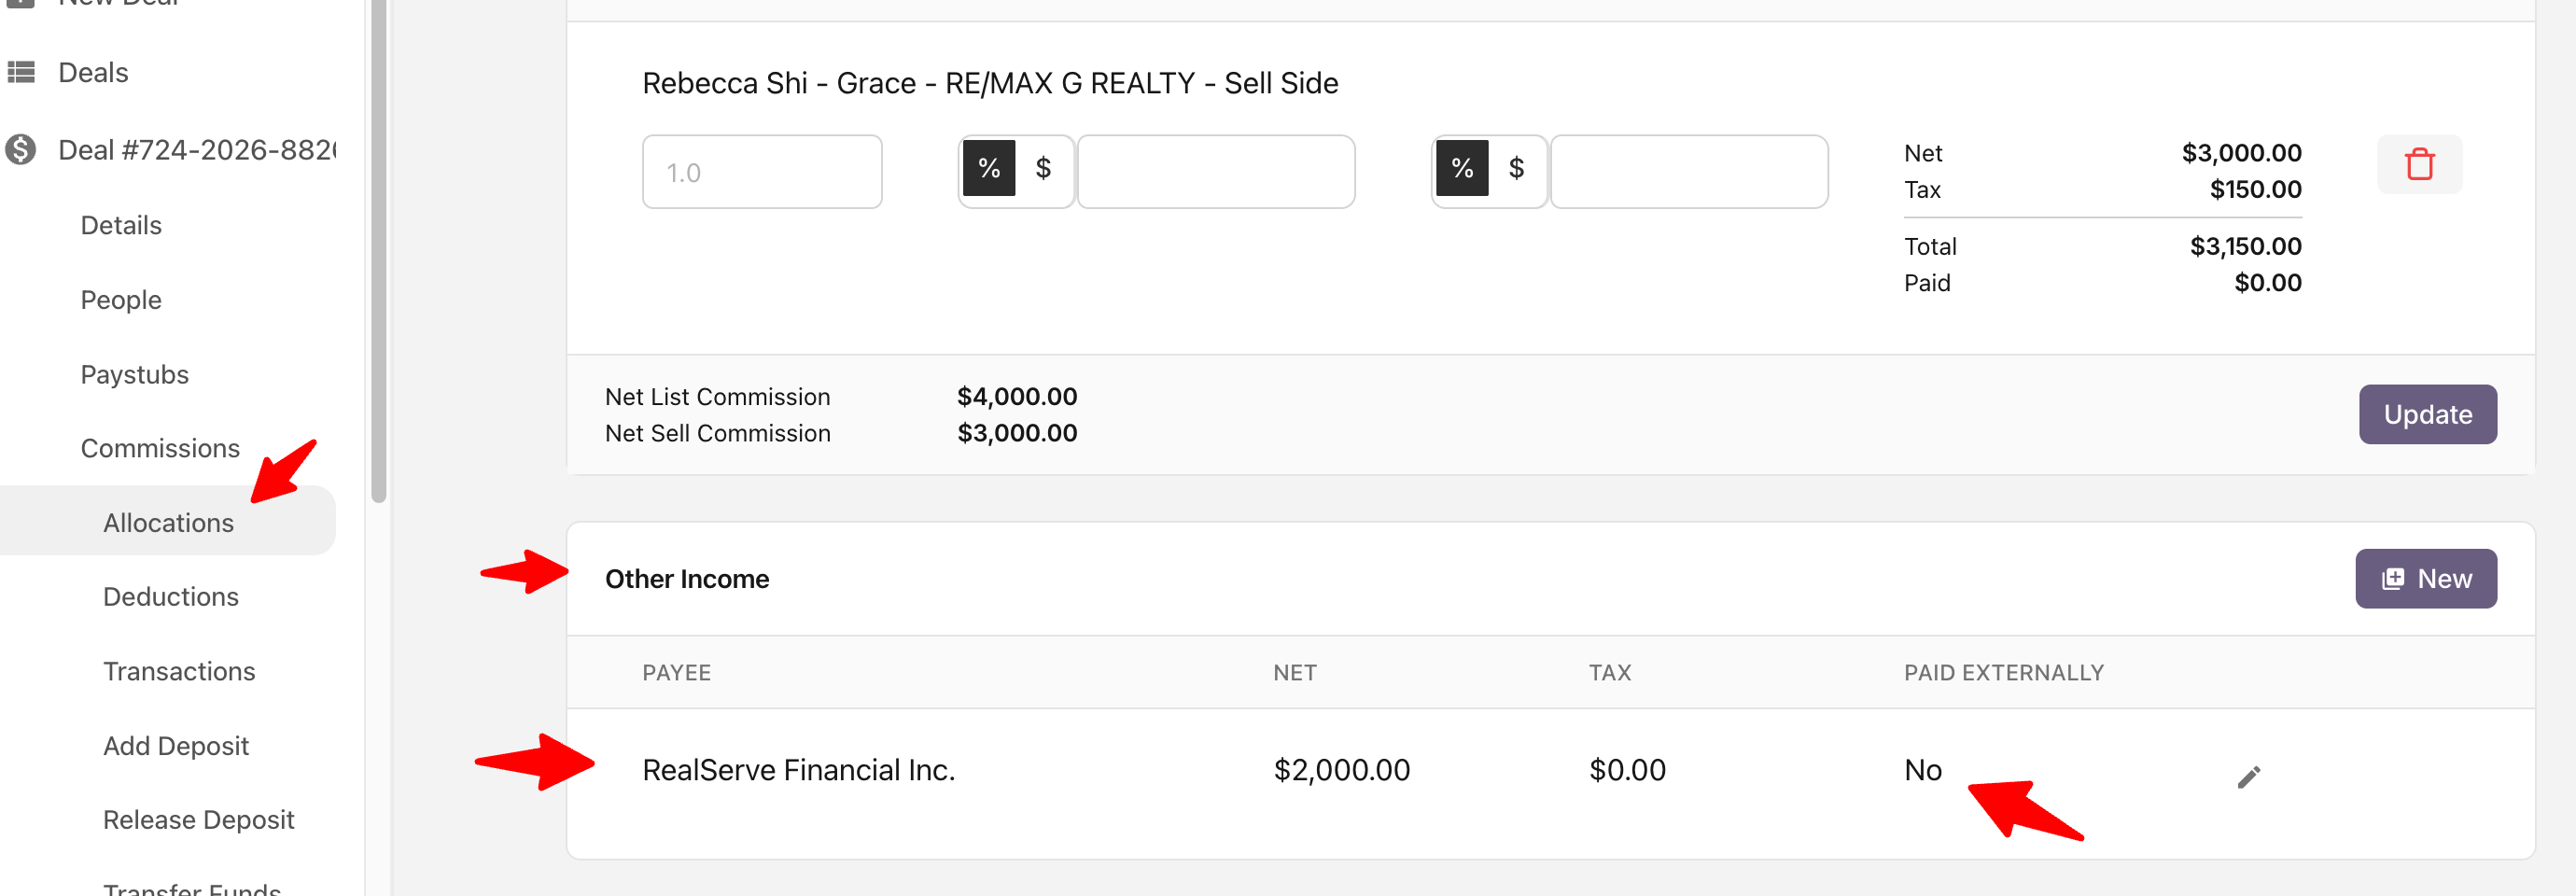Open the Deductions section in the sidebar
2576x896 pixels.
tap(171, 597)
